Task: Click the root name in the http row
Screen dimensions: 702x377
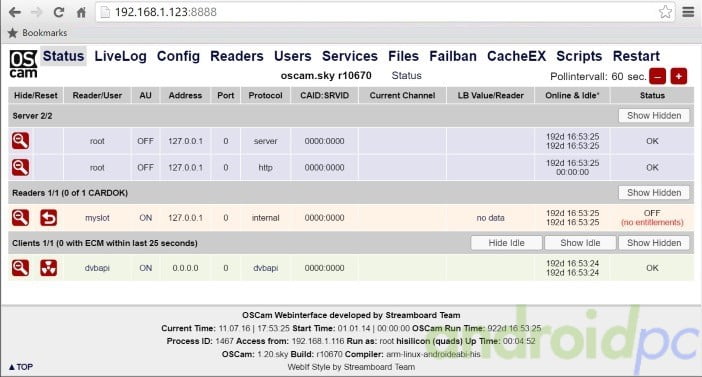Action: point(97,168)
